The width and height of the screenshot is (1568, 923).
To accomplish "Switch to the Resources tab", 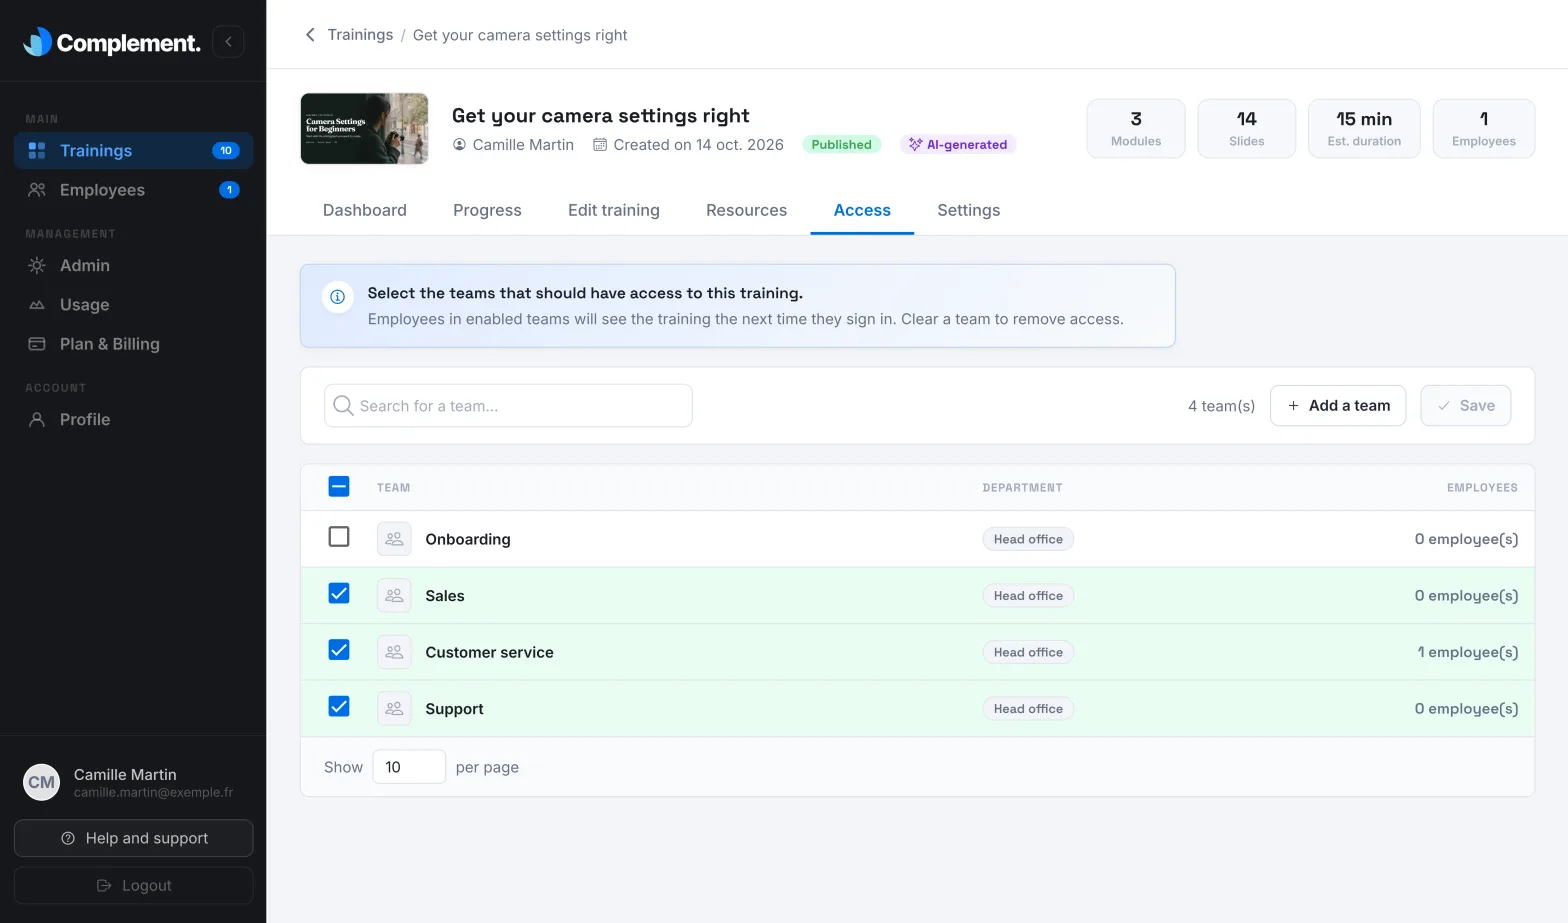I will click(x=746, y=210).
